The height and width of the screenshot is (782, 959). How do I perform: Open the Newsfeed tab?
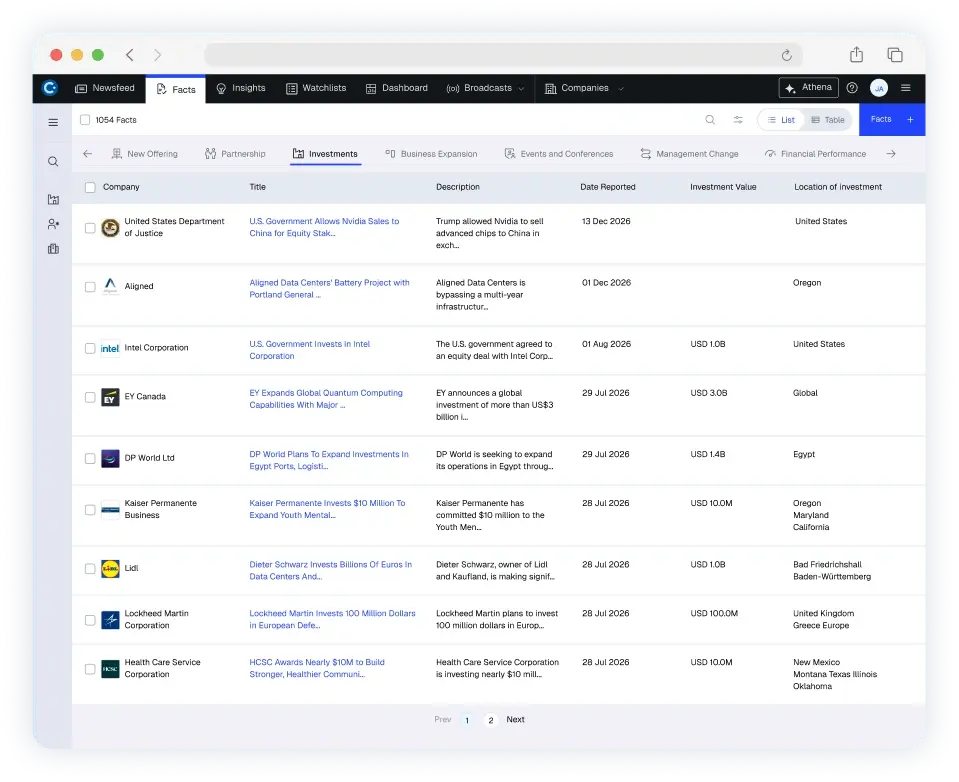(105, 88)
